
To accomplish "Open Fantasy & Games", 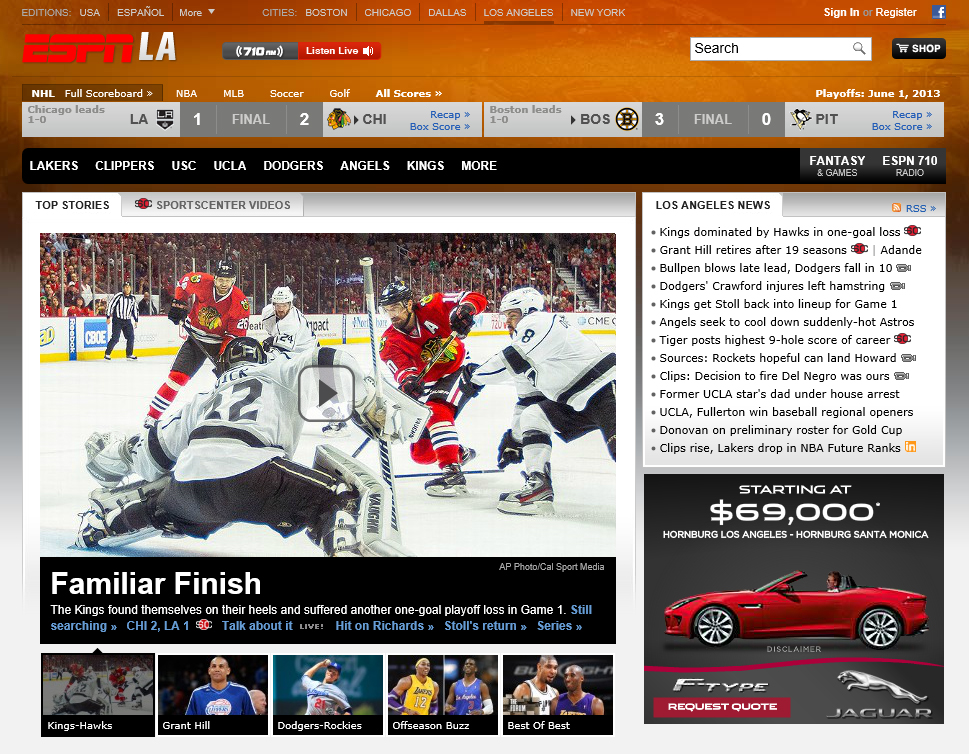I will [x=837, y=166].
